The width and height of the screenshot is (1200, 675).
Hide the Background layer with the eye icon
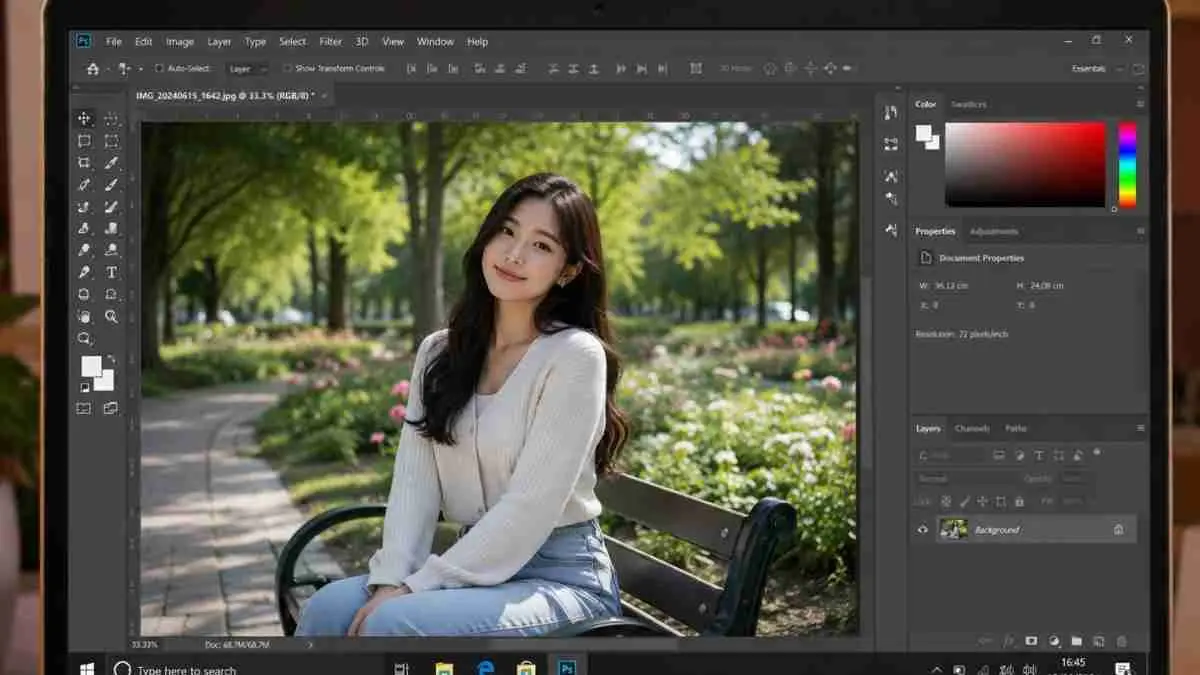coord(923,530)
